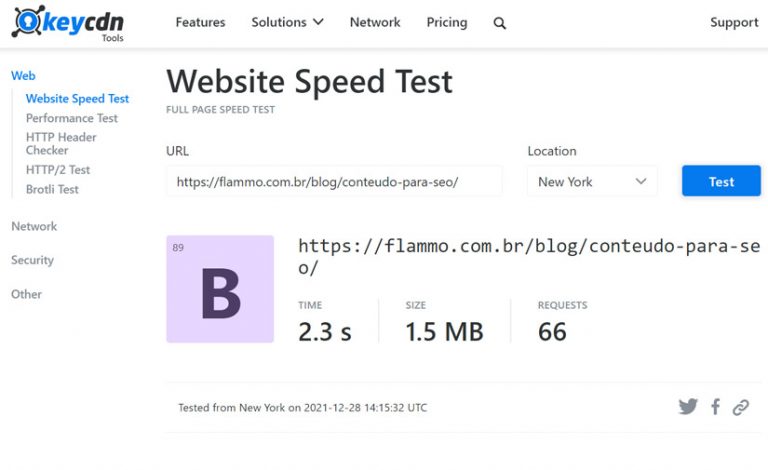Click the blue Test button
768x470 pixels.
pyautogui.click(x=721, y=181)
